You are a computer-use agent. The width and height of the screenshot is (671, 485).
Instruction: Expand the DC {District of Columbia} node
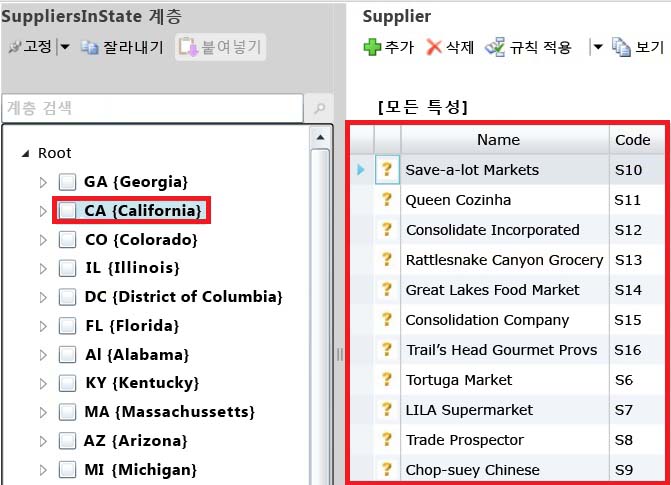click(x=43, y=297)
